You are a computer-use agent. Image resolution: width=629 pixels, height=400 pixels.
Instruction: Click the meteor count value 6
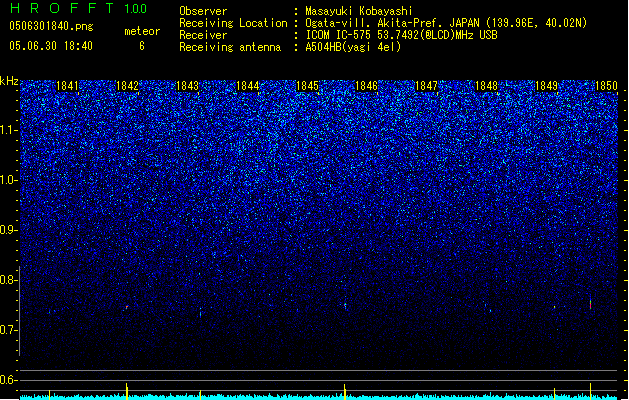pyautogui.click(x=142, y=46)
